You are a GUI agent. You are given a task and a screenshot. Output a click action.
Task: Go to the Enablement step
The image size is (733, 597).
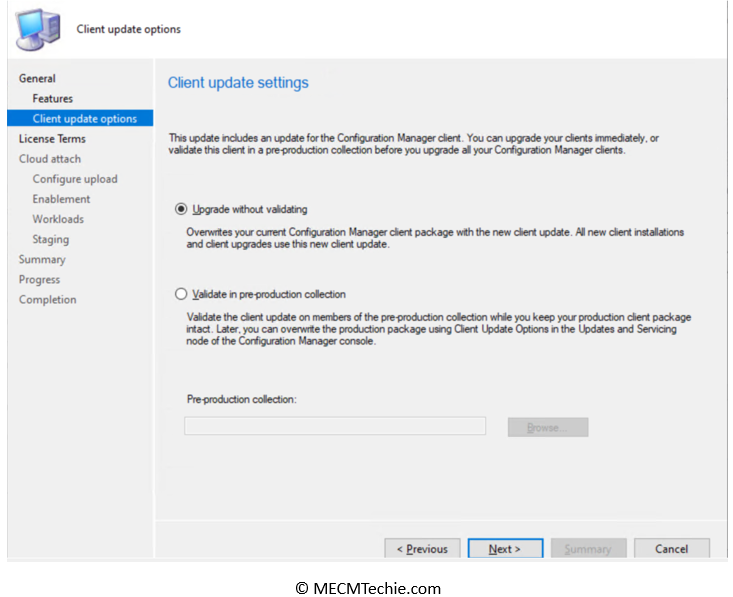(x=61, y=199)
